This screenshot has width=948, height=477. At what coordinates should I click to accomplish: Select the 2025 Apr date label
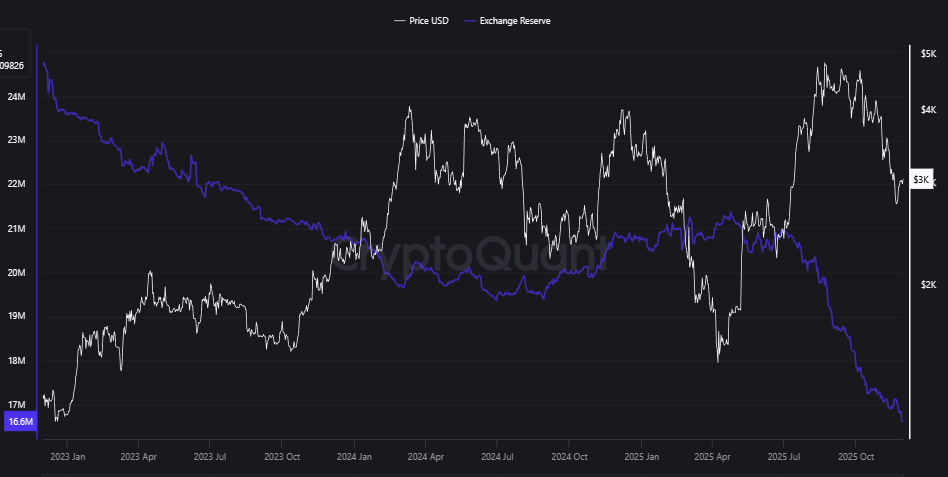coord(712,455)
